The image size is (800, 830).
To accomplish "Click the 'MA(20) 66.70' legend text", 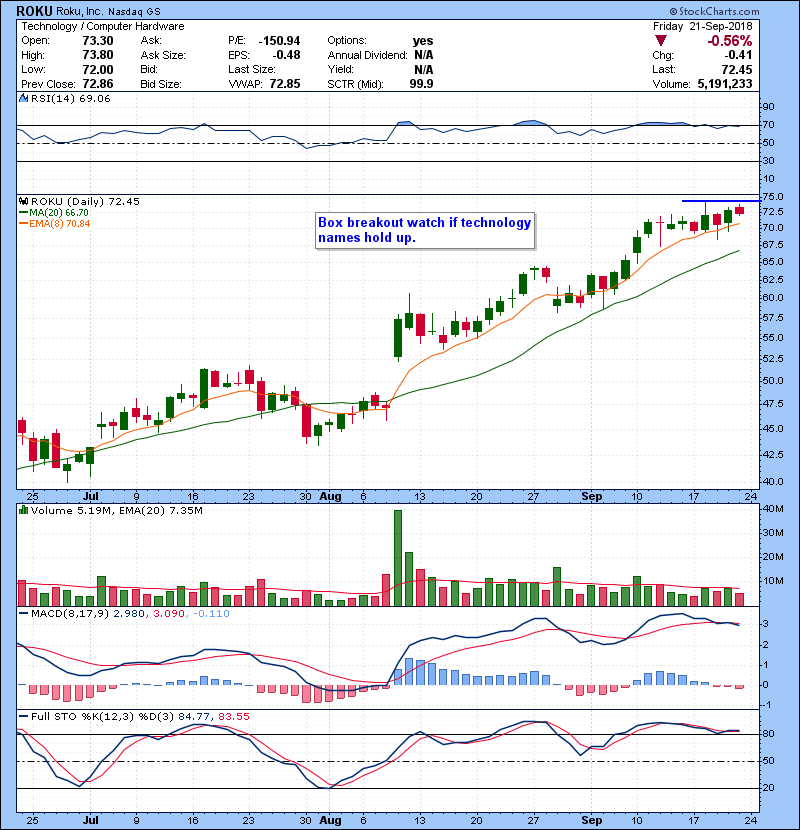I will click(x=59, y=213).
